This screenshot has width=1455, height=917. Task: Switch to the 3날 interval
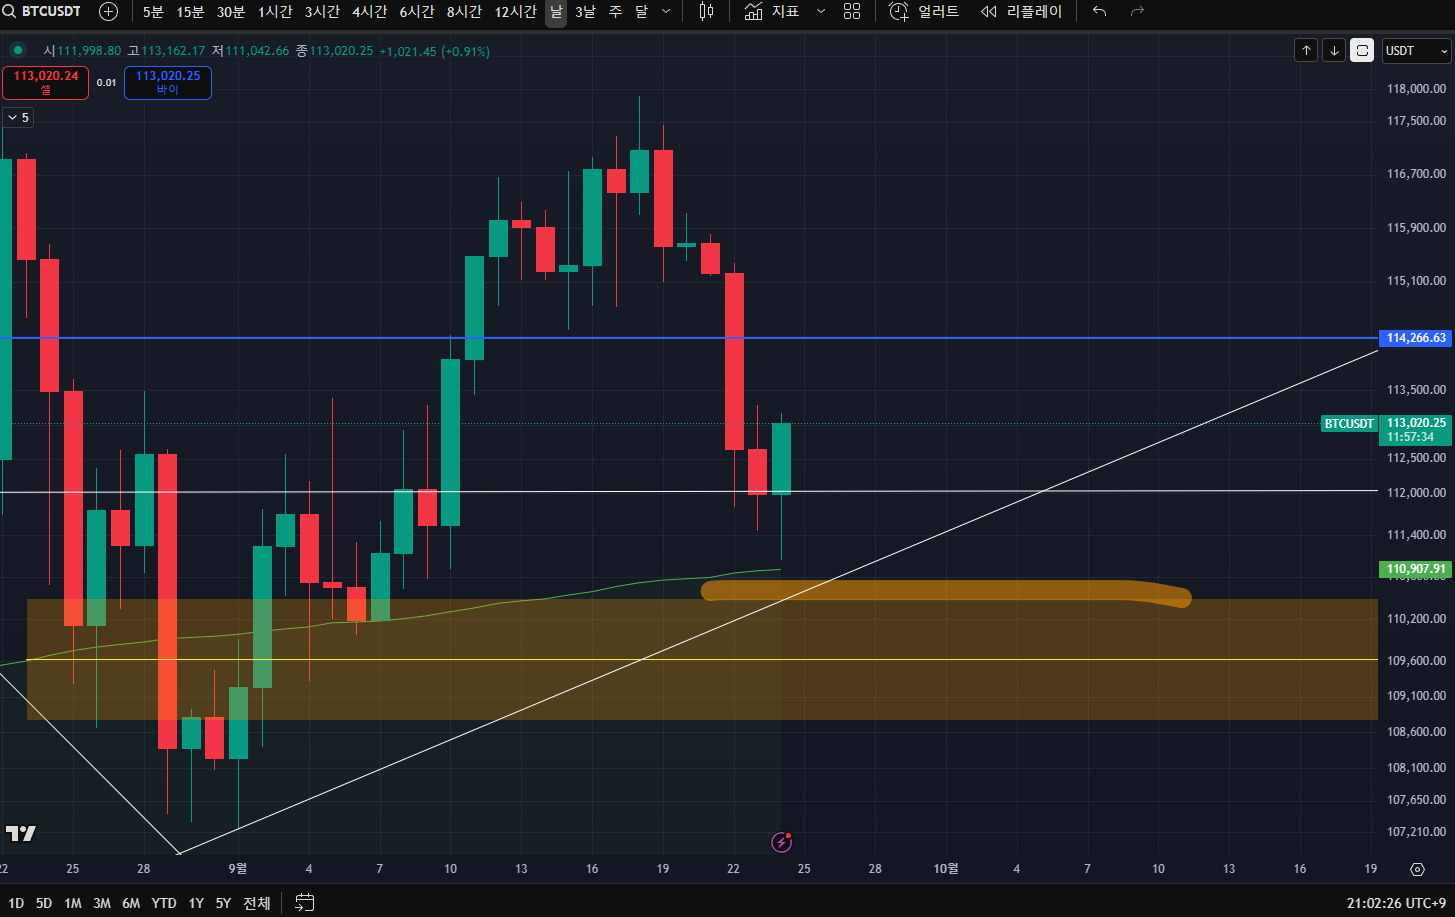585,12
